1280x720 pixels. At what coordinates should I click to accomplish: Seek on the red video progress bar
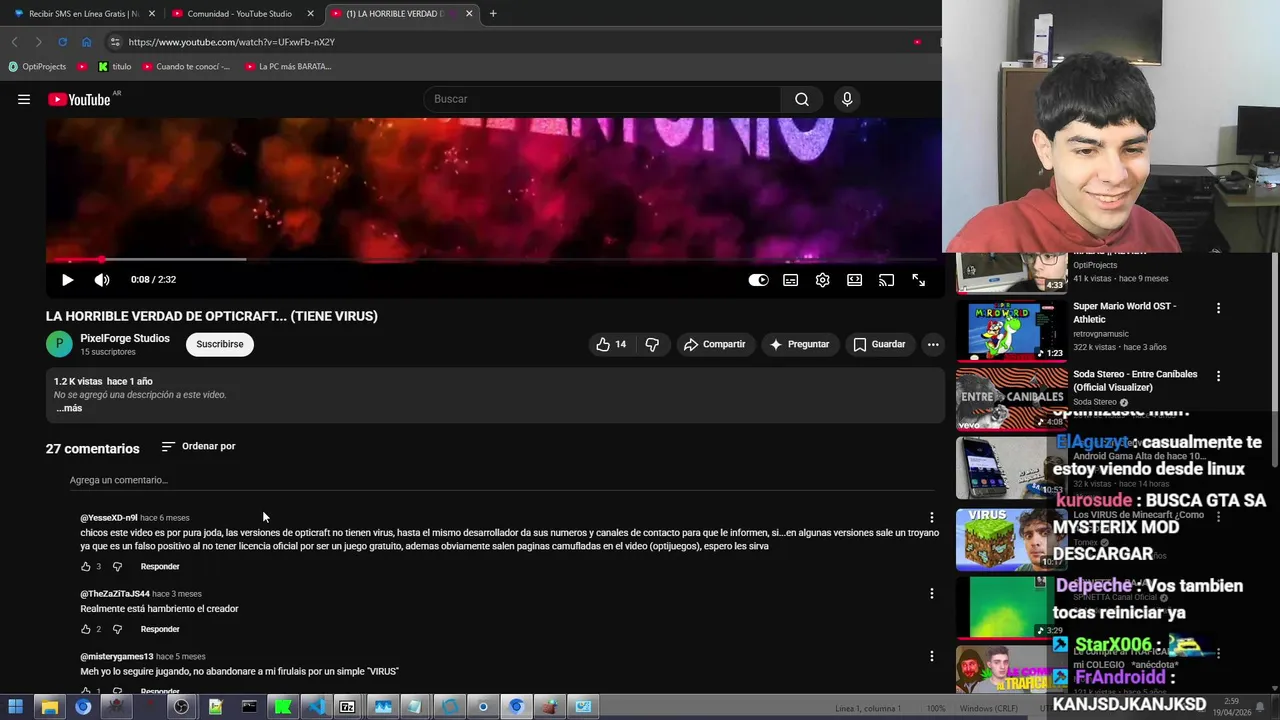(x=495, y=260)
